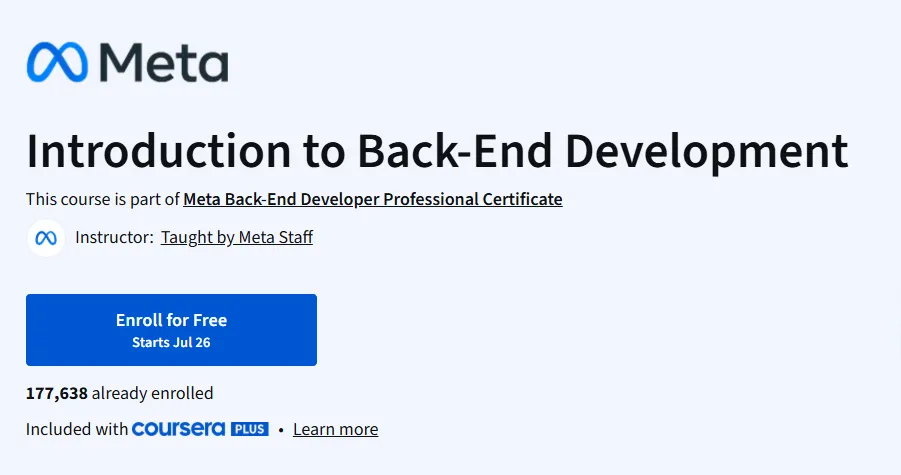Click the Starts Jul 26 text
901x475 pixels.
[171, 342]
